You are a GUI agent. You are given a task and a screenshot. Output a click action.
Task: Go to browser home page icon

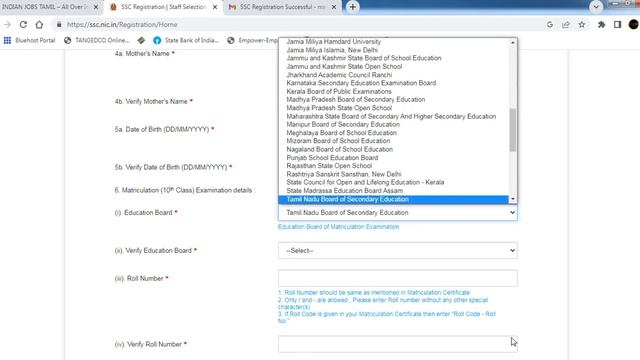click(x=39, y=24)
